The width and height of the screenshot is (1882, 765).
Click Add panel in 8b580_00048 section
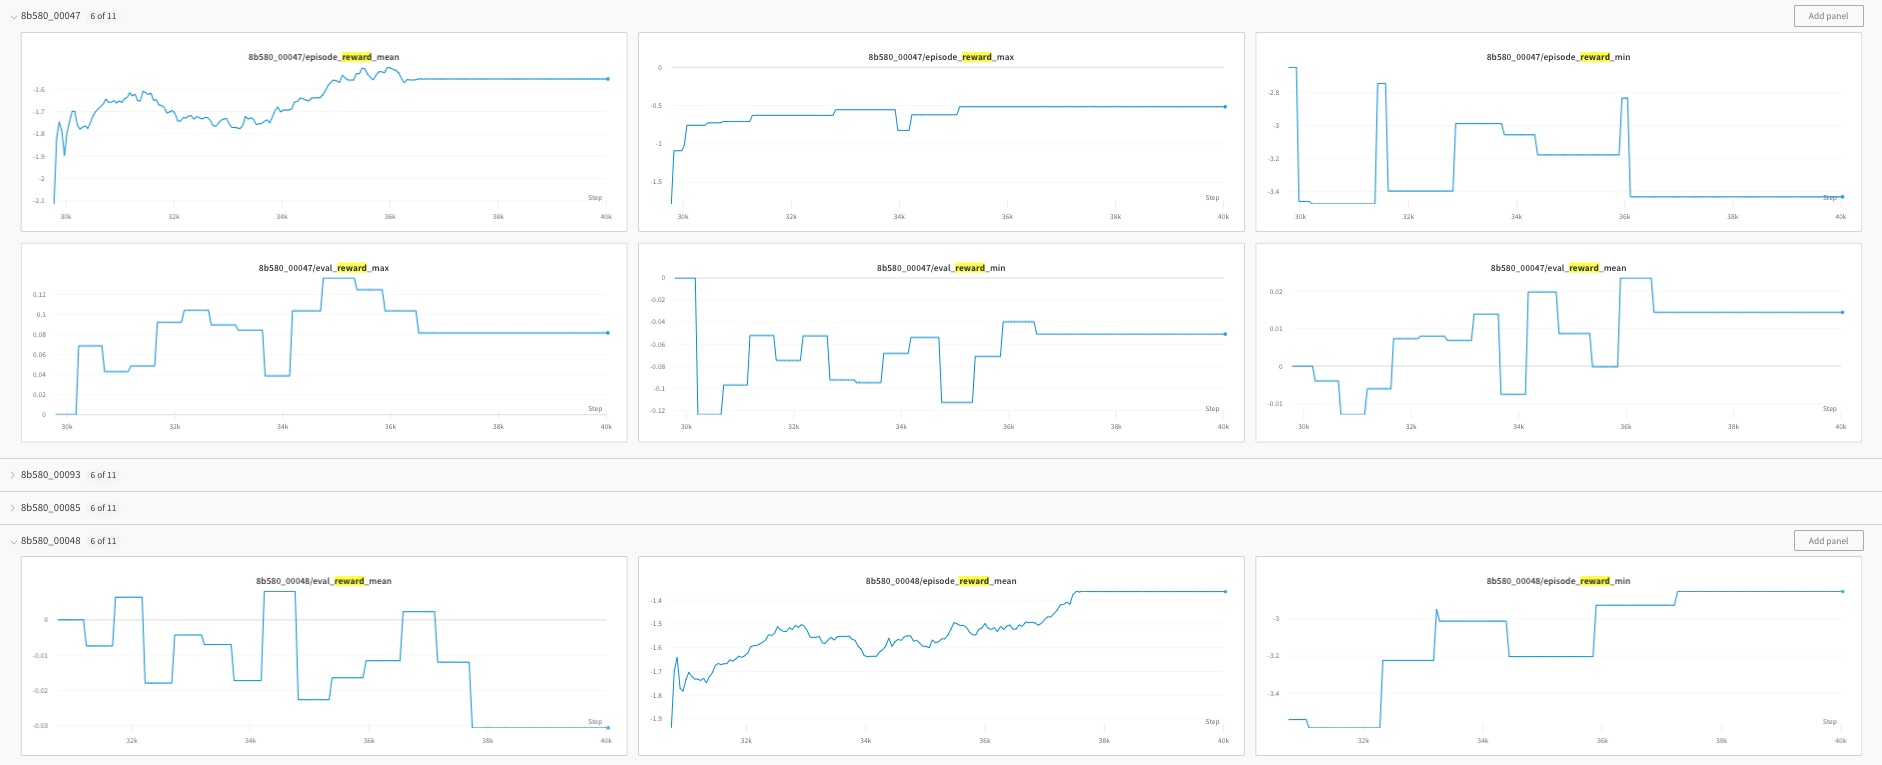pyautogui.click(x=1827, y=541)
